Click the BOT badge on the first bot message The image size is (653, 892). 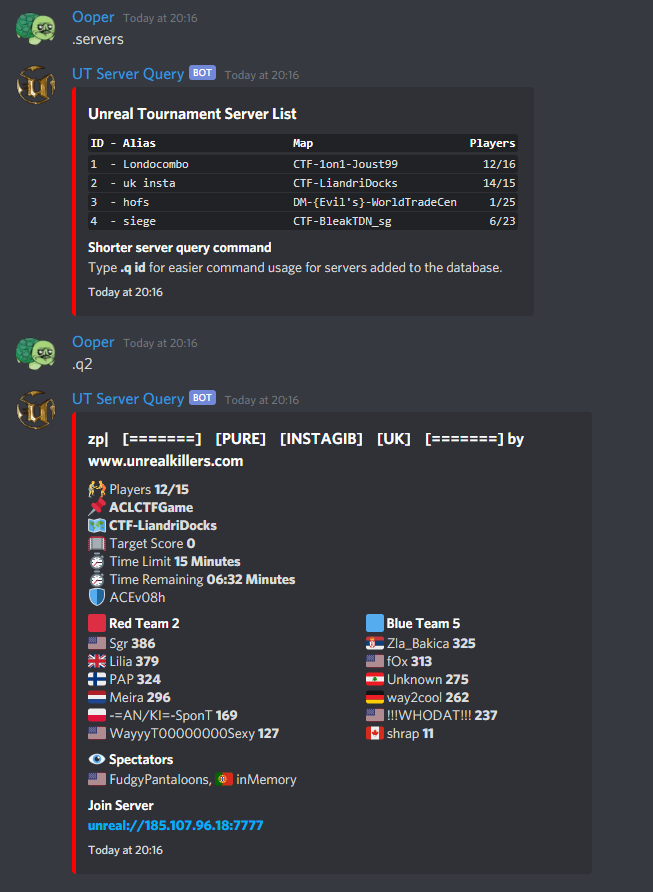[x=202, y=73]
